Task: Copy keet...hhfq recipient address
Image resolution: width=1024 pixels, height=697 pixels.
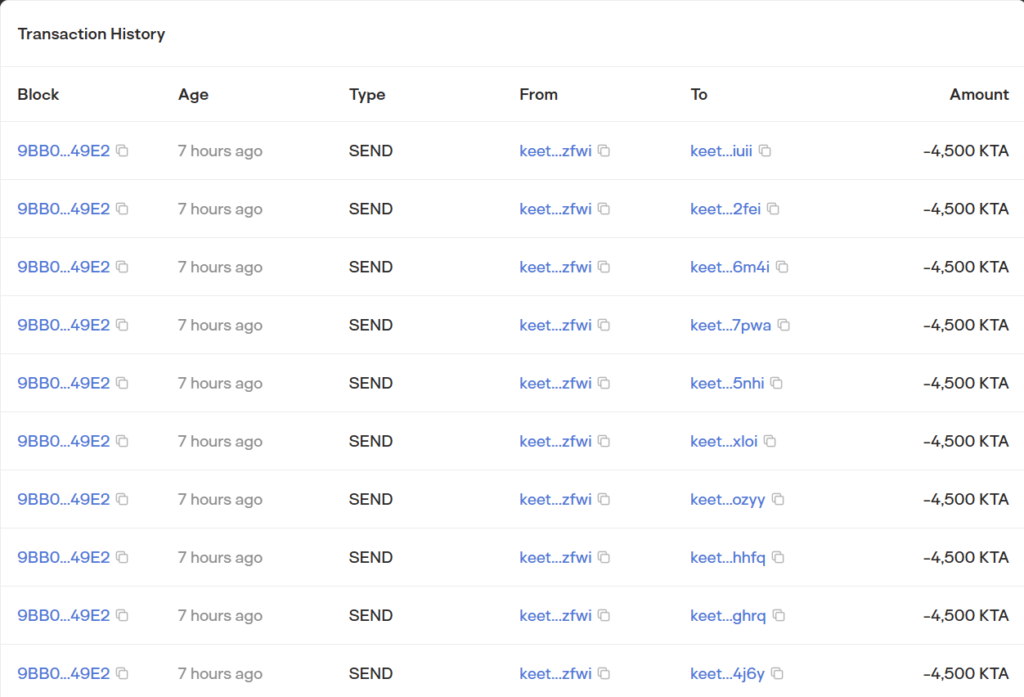Action: pyautogui.click(x=778, y=558)
